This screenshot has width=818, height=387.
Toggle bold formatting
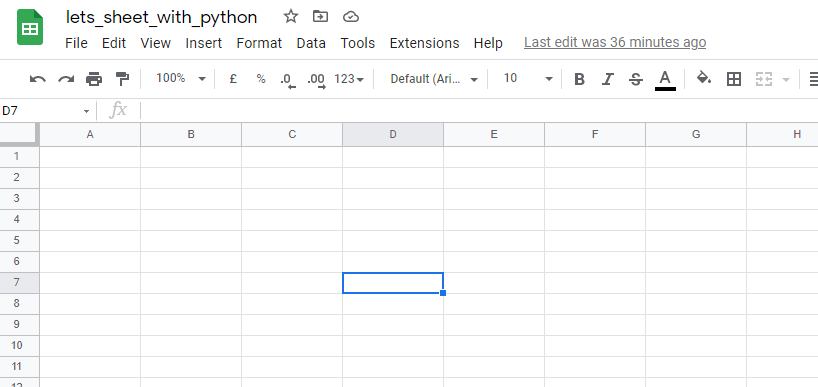(579, 79)
